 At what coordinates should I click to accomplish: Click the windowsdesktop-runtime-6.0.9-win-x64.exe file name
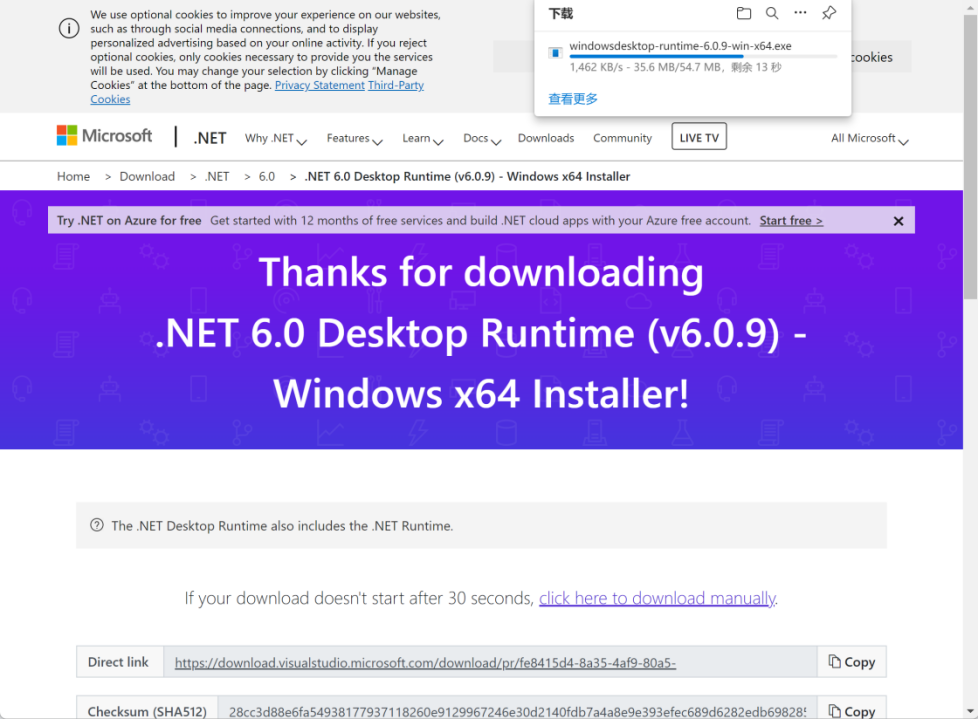tap(680, 46)
